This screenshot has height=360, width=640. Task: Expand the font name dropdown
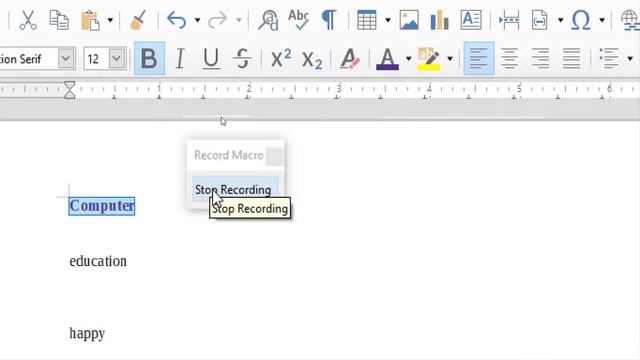click(66, 59)
